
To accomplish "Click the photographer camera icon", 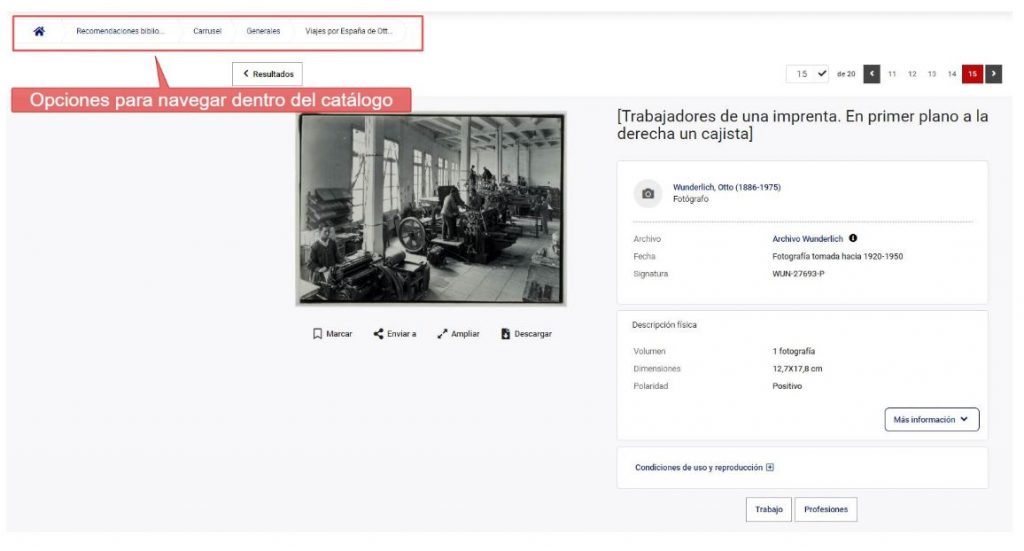I will (648, 194).
